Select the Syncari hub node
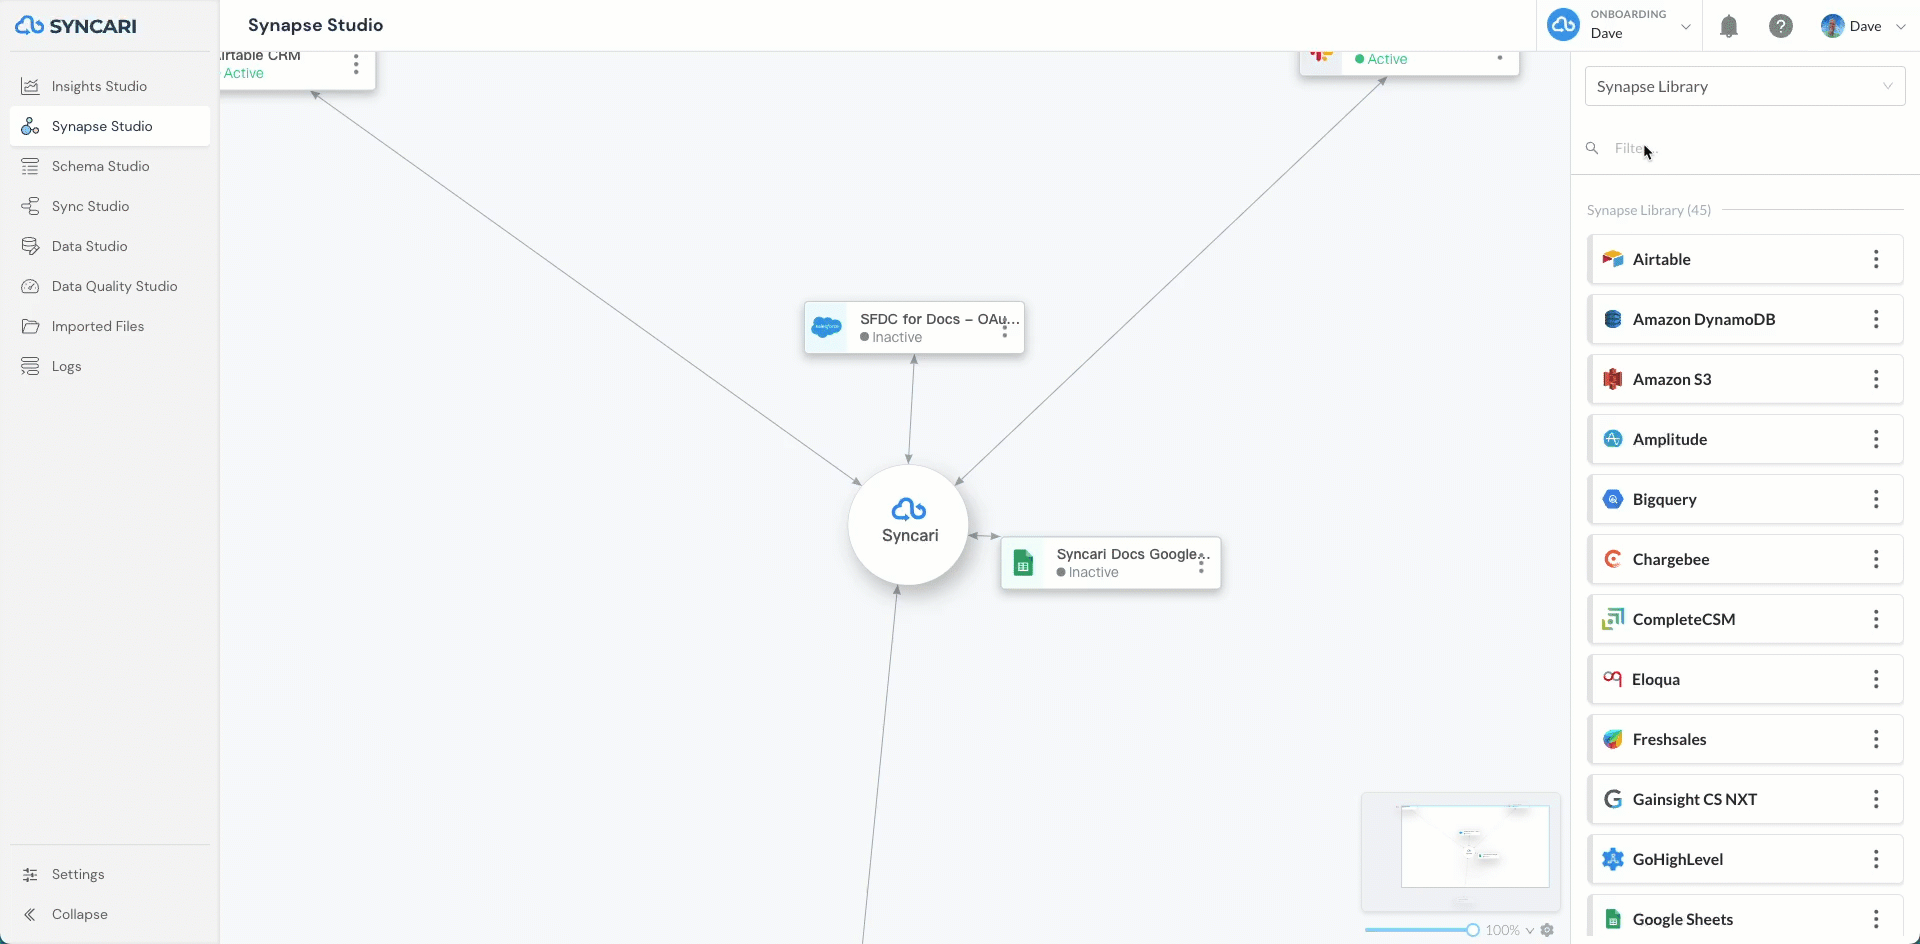Viewport: 1920px width, 944px height. [908, 525]
